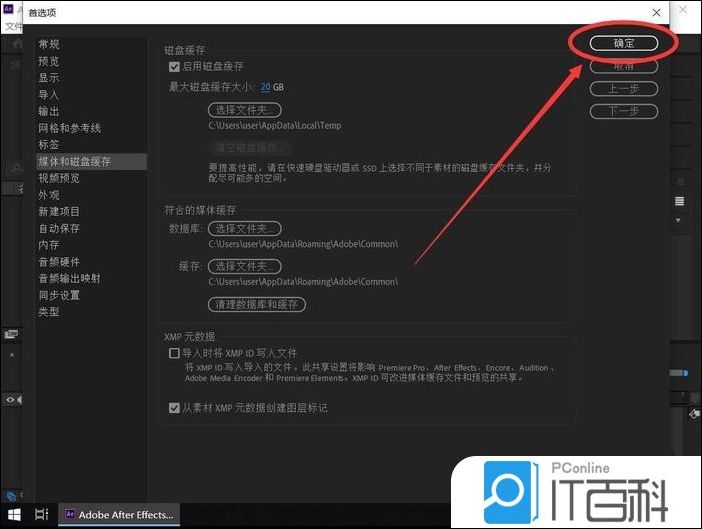
Task: Confirm preferences with 确定 button
Action: [624, 43]
